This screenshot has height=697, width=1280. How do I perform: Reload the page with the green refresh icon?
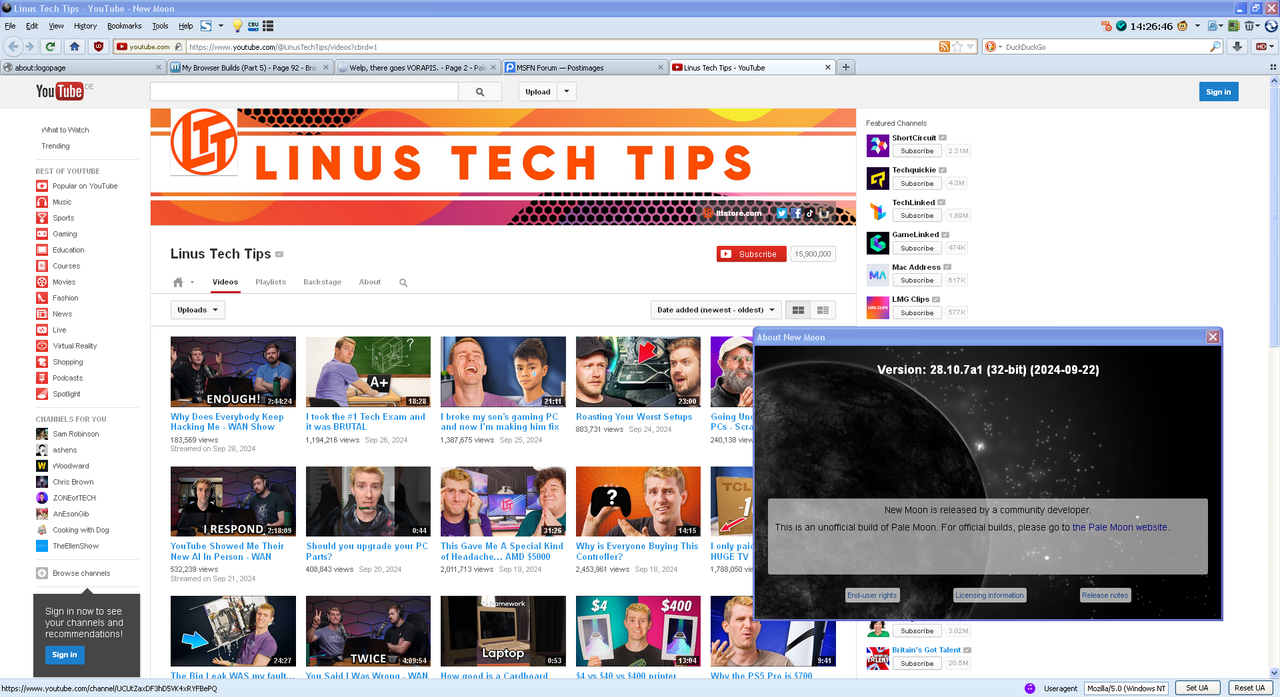51,46
